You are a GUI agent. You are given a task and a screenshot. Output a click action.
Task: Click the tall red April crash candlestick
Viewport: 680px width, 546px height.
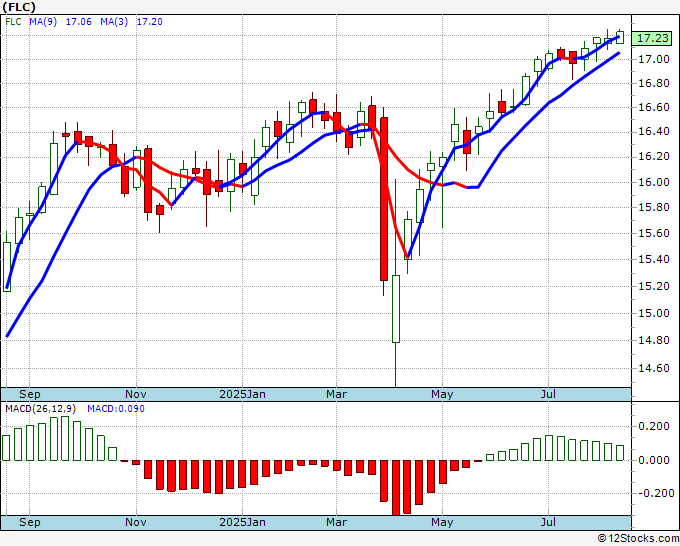384,199
